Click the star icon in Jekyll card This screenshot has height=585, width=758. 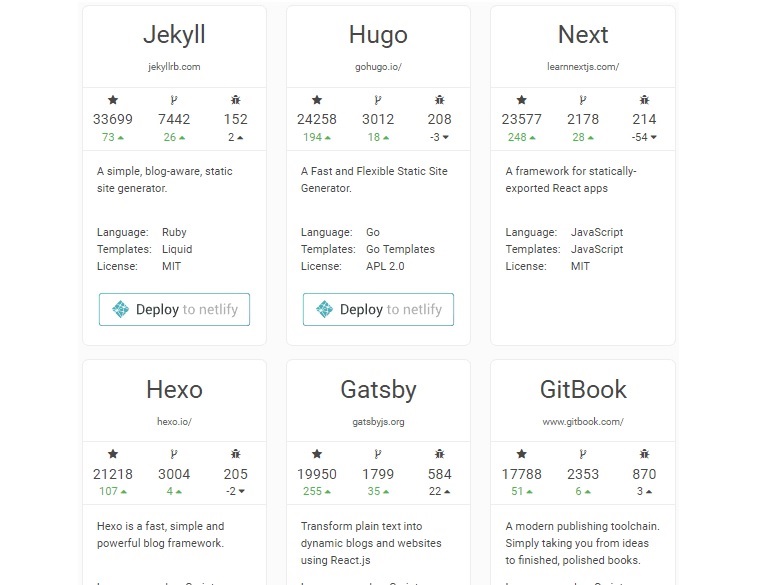[113, 100]
